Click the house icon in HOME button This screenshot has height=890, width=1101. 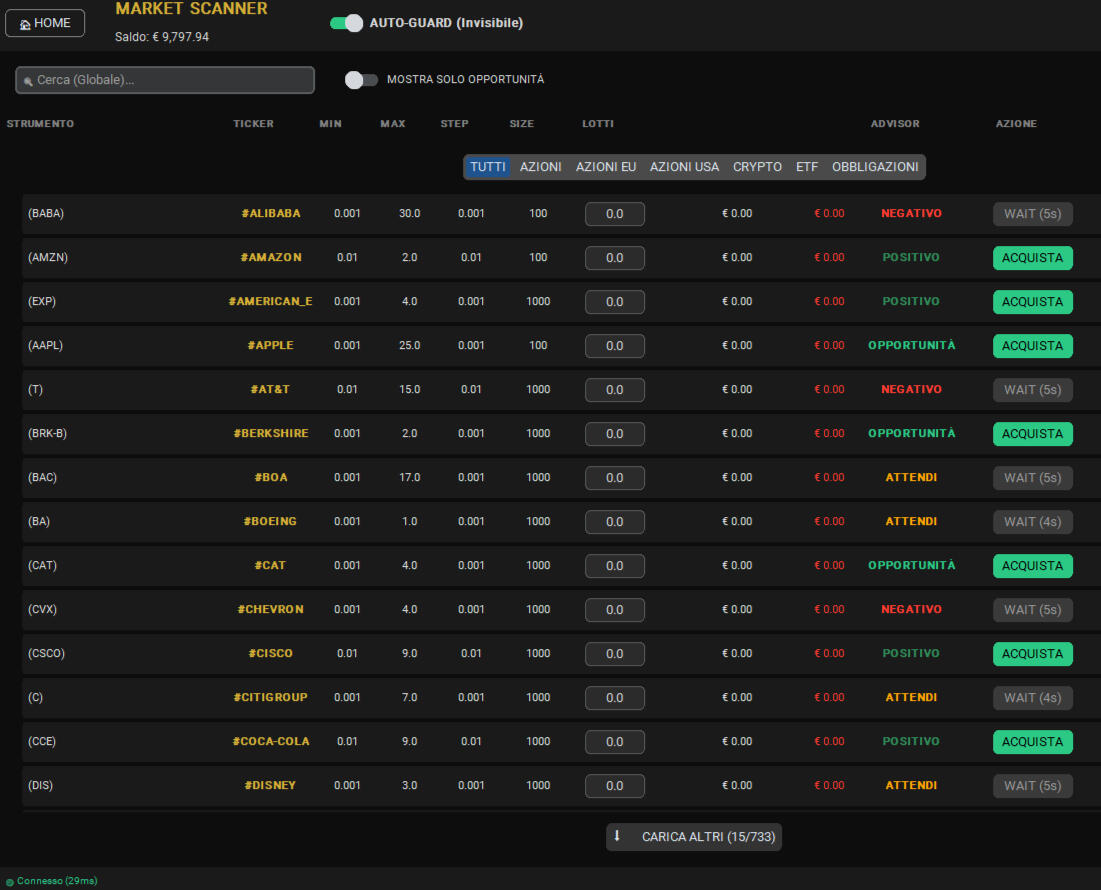click(25, 24)
